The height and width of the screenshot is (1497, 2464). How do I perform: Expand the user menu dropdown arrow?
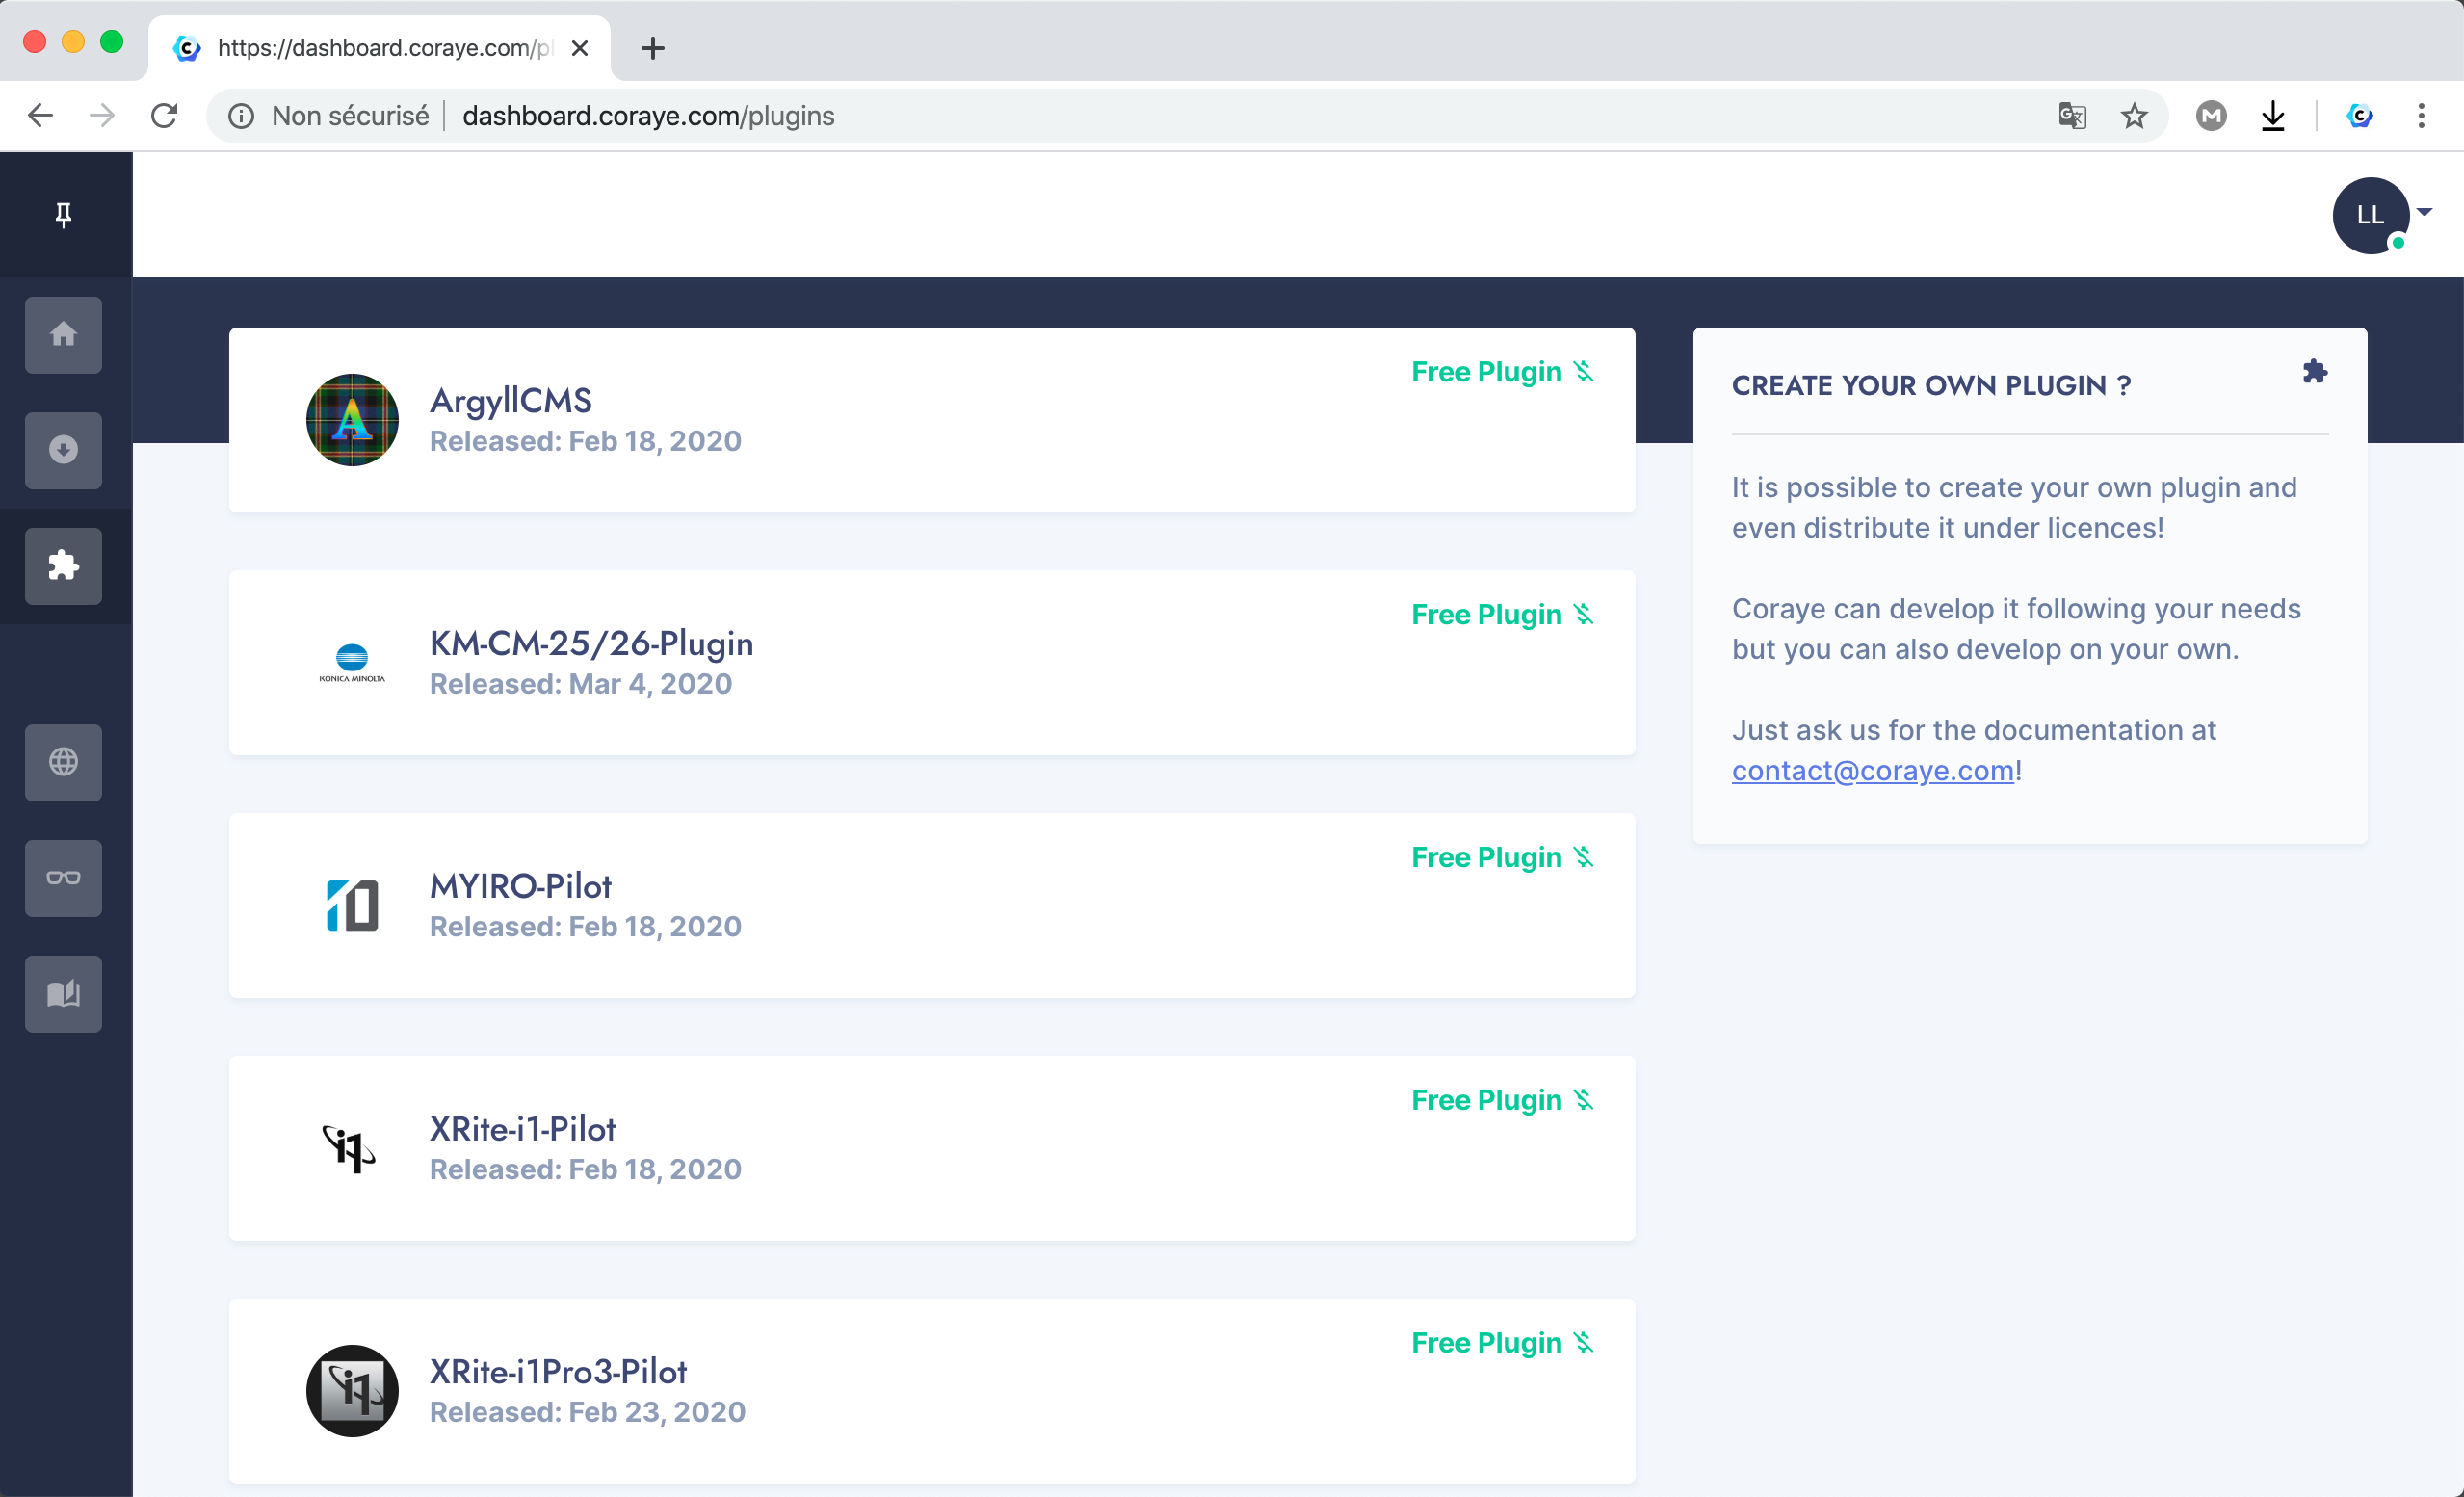pos(2424,212)
